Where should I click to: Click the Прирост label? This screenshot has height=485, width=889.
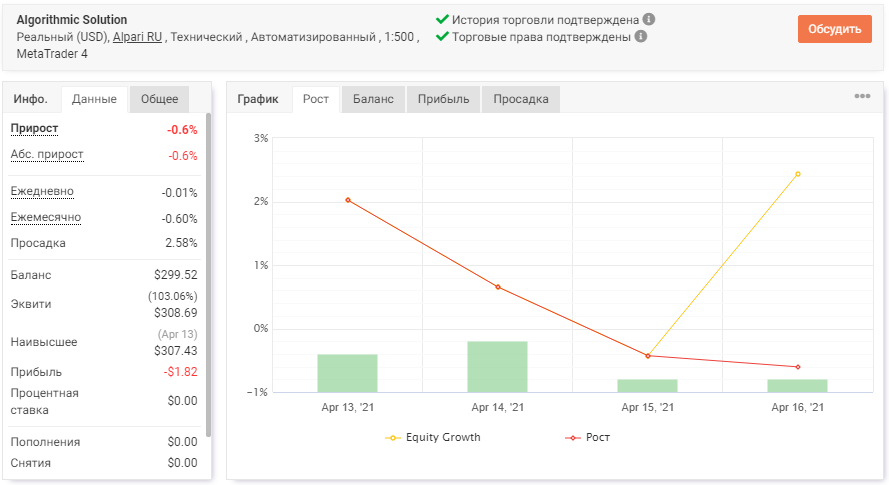35,129
